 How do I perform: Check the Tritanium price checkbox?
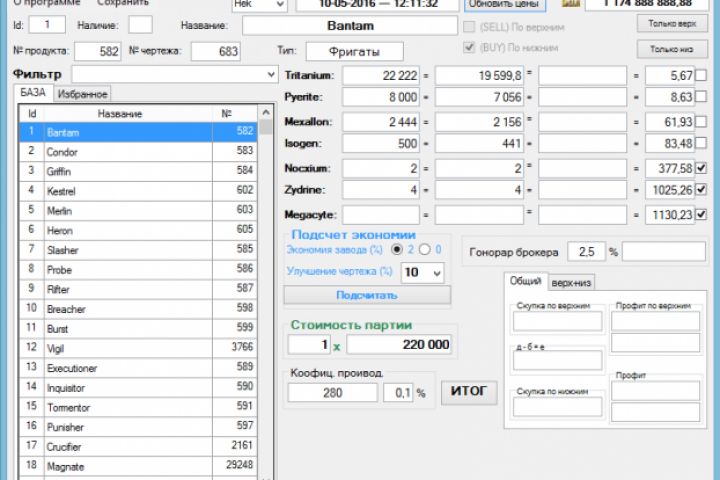(701, 75)
